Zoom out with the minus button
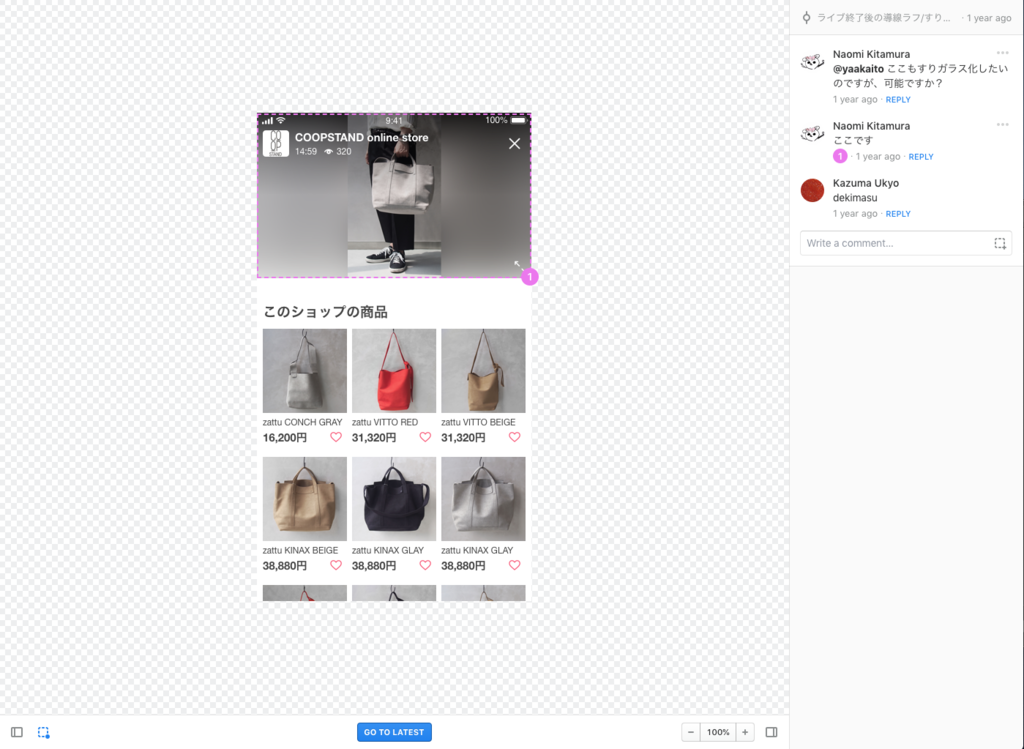Viewport: 1024px width, 749px height. [x=691, y=732]
